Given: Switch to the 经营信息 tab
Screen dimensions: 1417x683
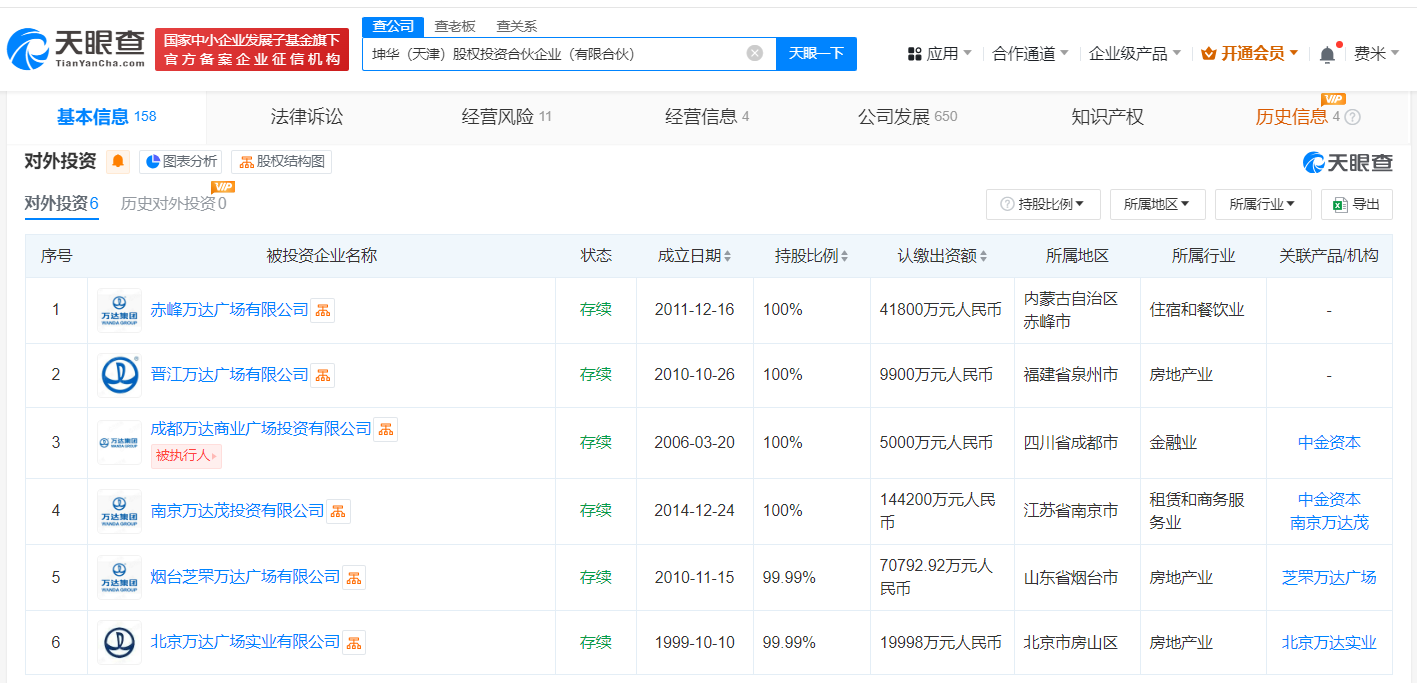Looking at the screenshot, I should tap(706, 117).
